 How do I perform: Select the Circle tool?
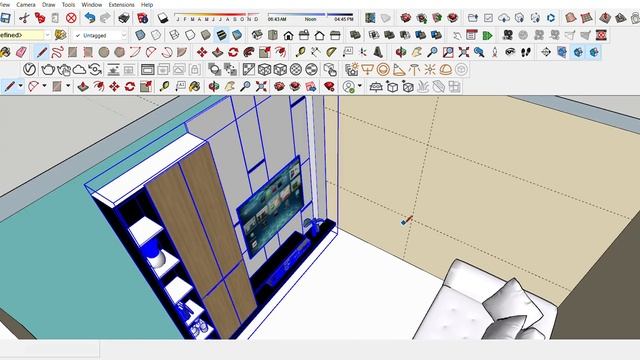coord(104,52)
